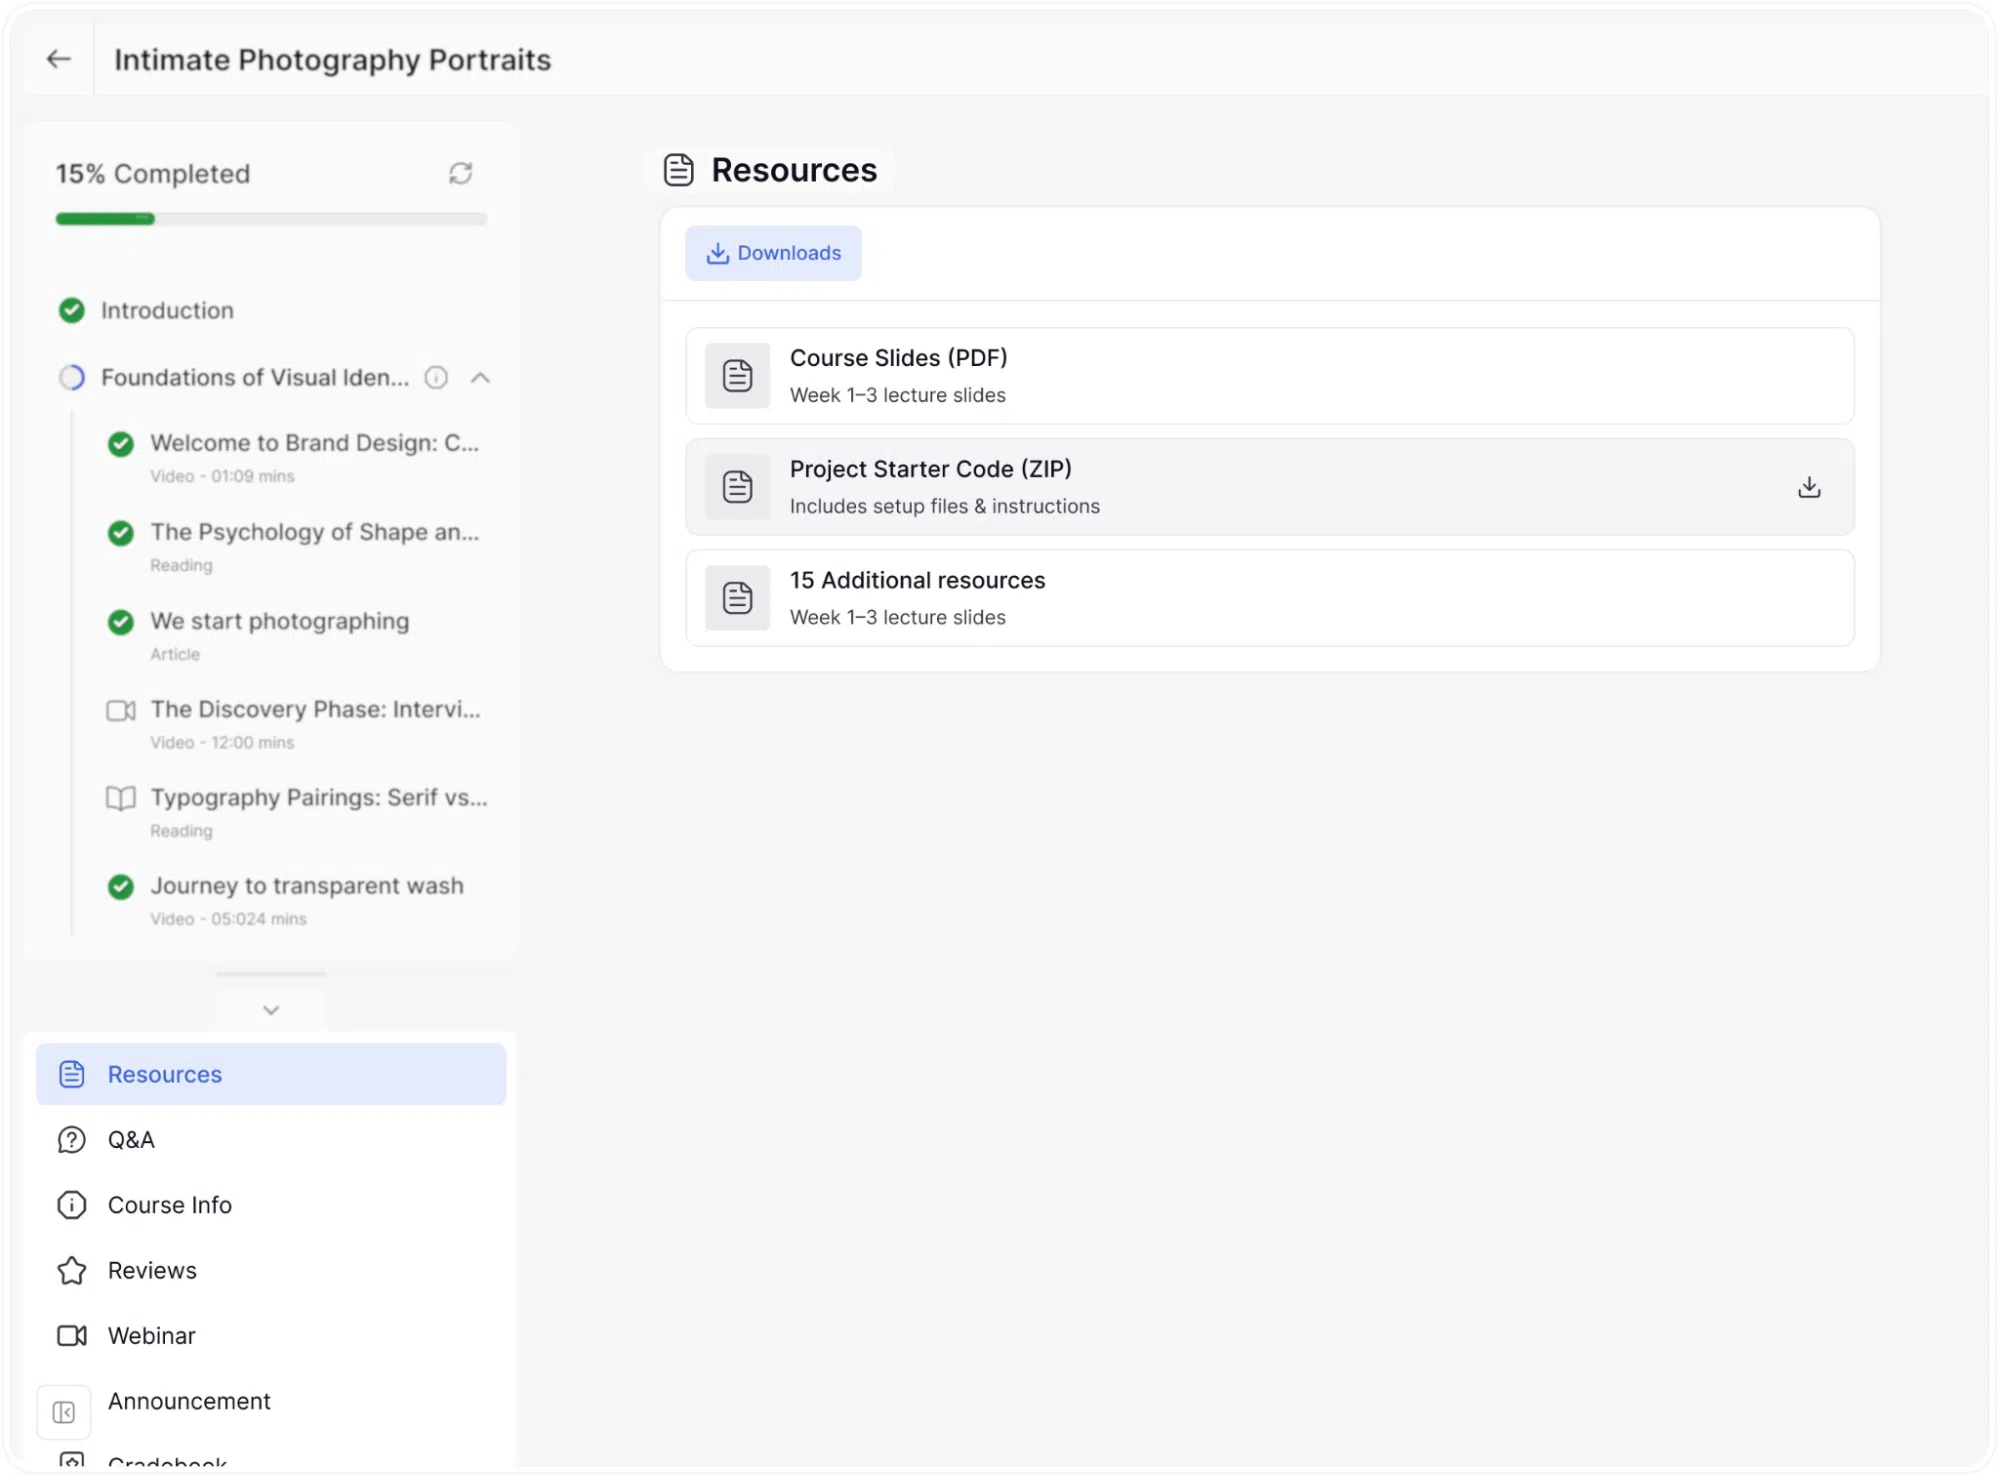
Task: Click the check mark on Welcome to Brand Design
Action: click(x=121, y=444)
